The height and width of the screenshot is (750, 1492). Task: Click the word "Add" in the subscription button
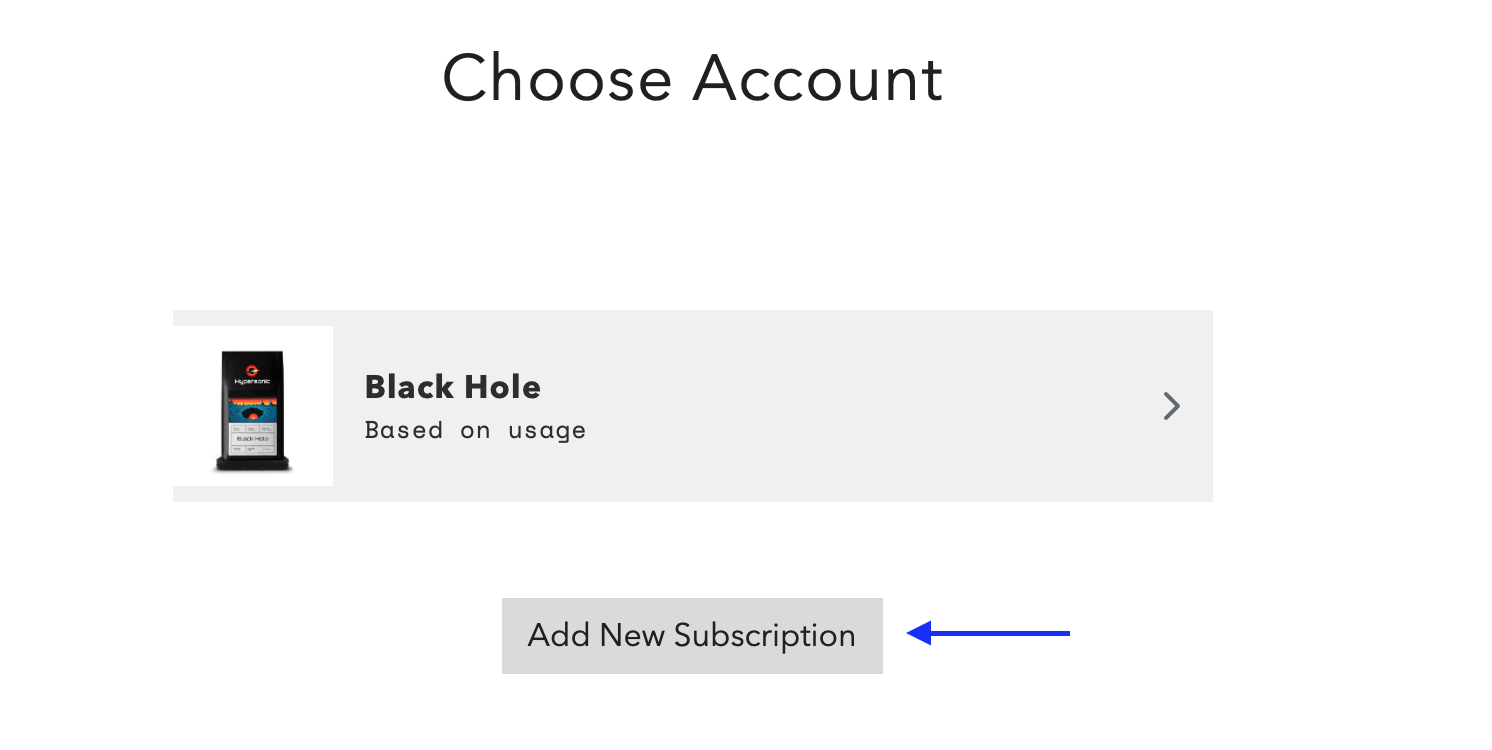coord(558,636)
